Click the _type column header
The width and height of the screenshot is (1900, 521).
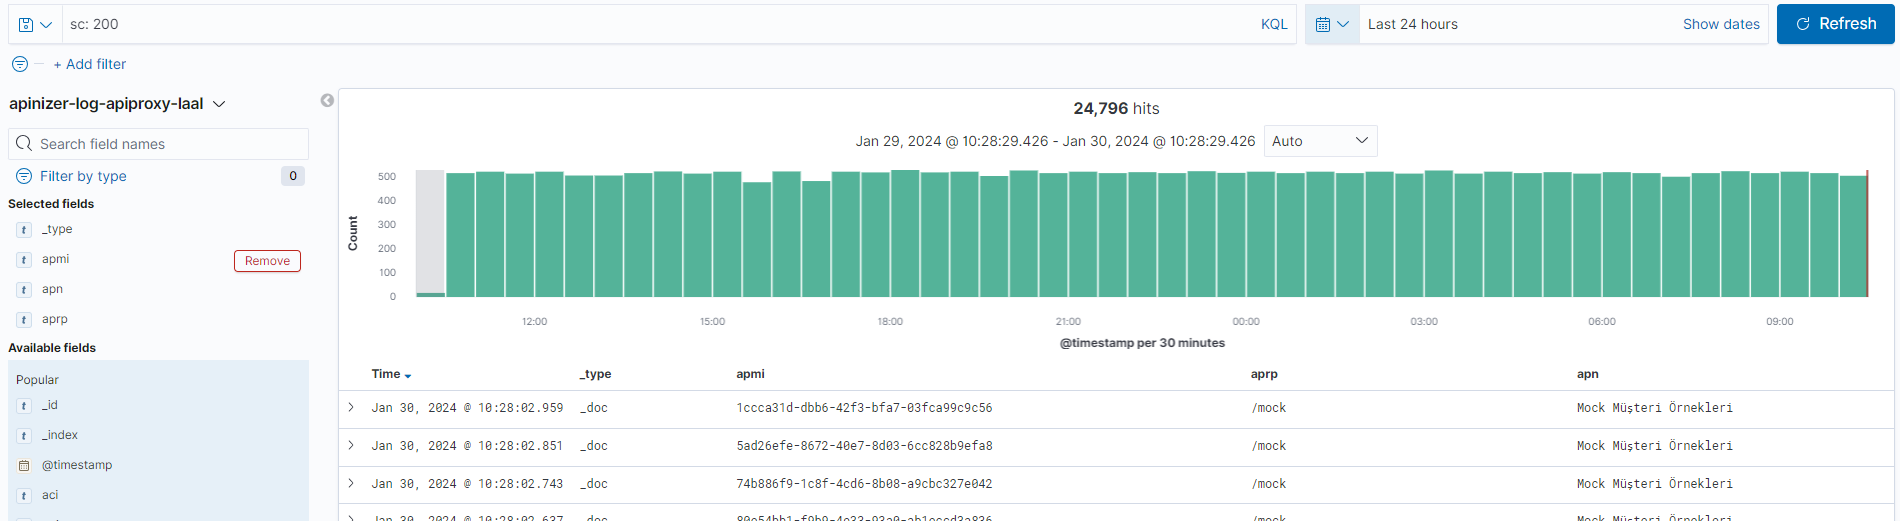click(595, 374)
